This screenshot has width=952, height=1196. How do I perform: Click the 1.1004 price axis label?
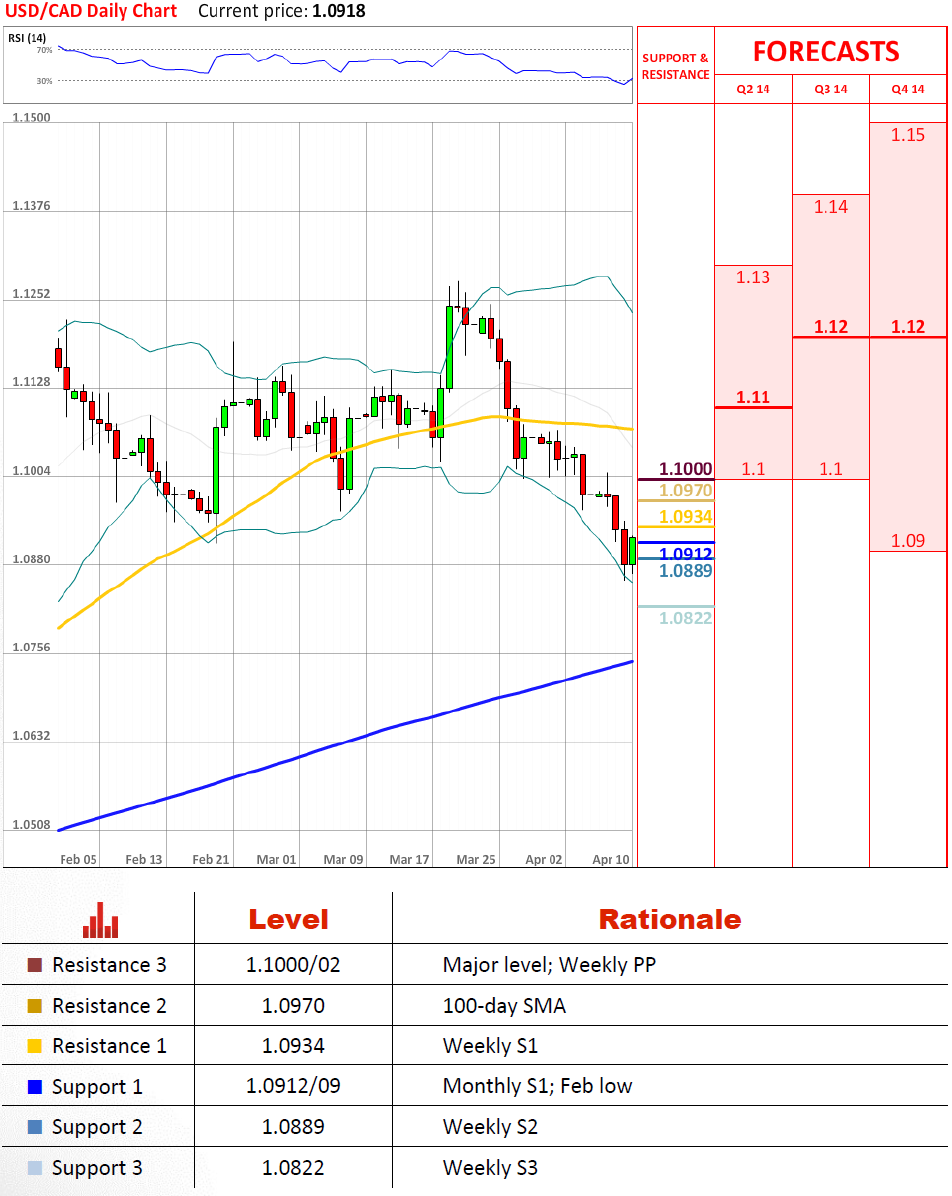31,471
